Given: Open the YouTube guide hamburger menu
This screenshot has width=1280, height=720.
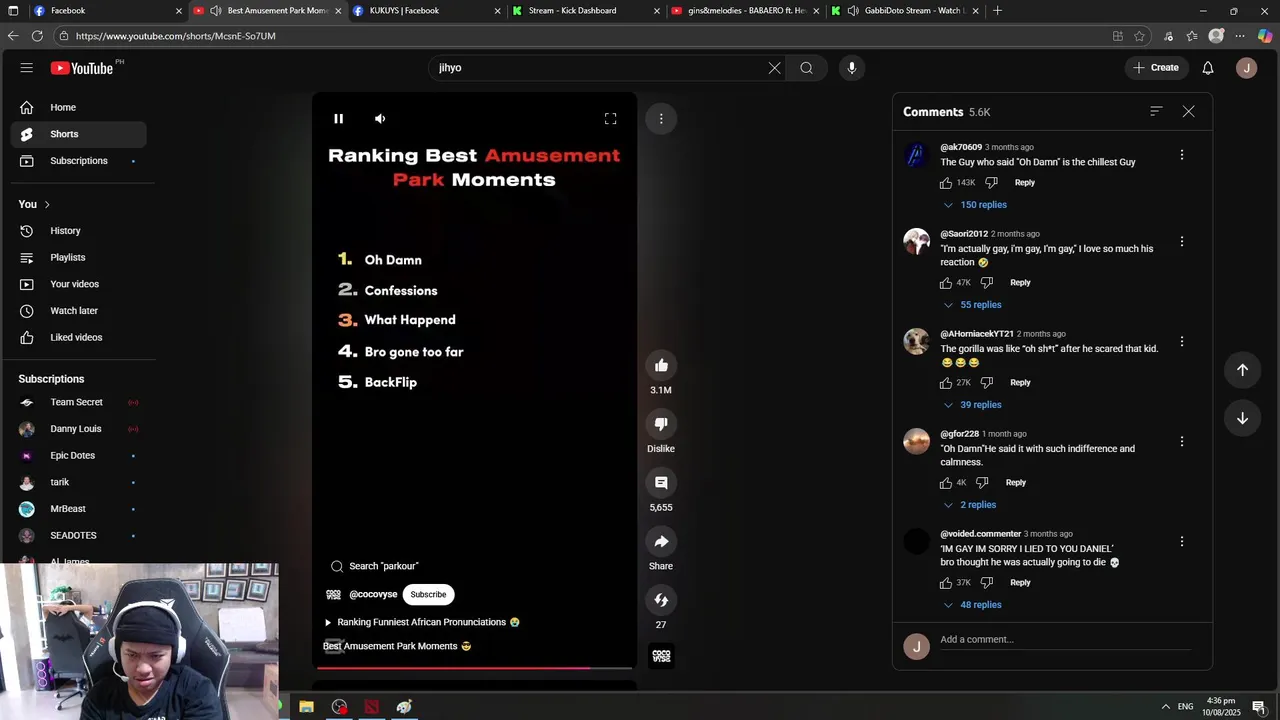Looking at the screenshot, I should click(27, 68).
